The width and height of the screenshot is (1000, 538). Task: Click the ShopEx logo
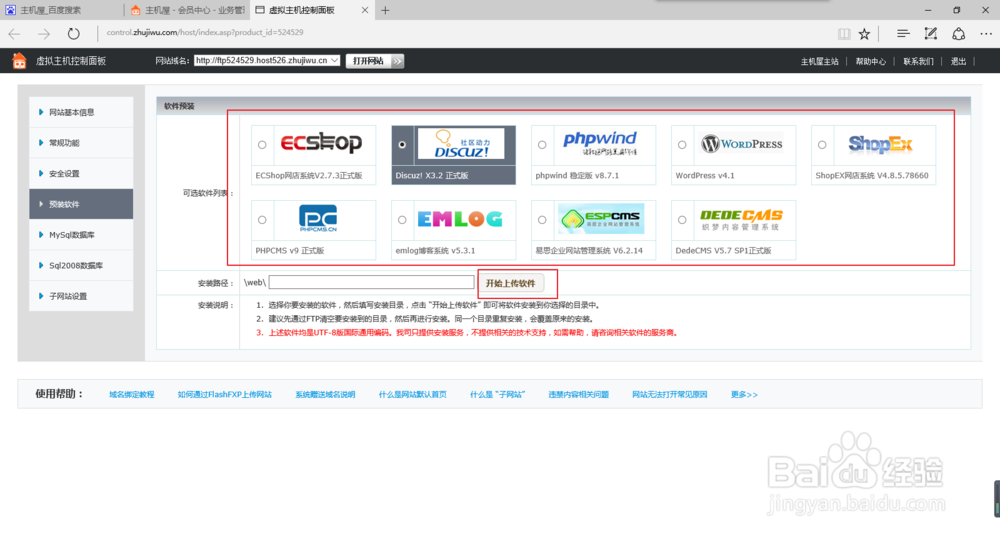tap(881, 144)
